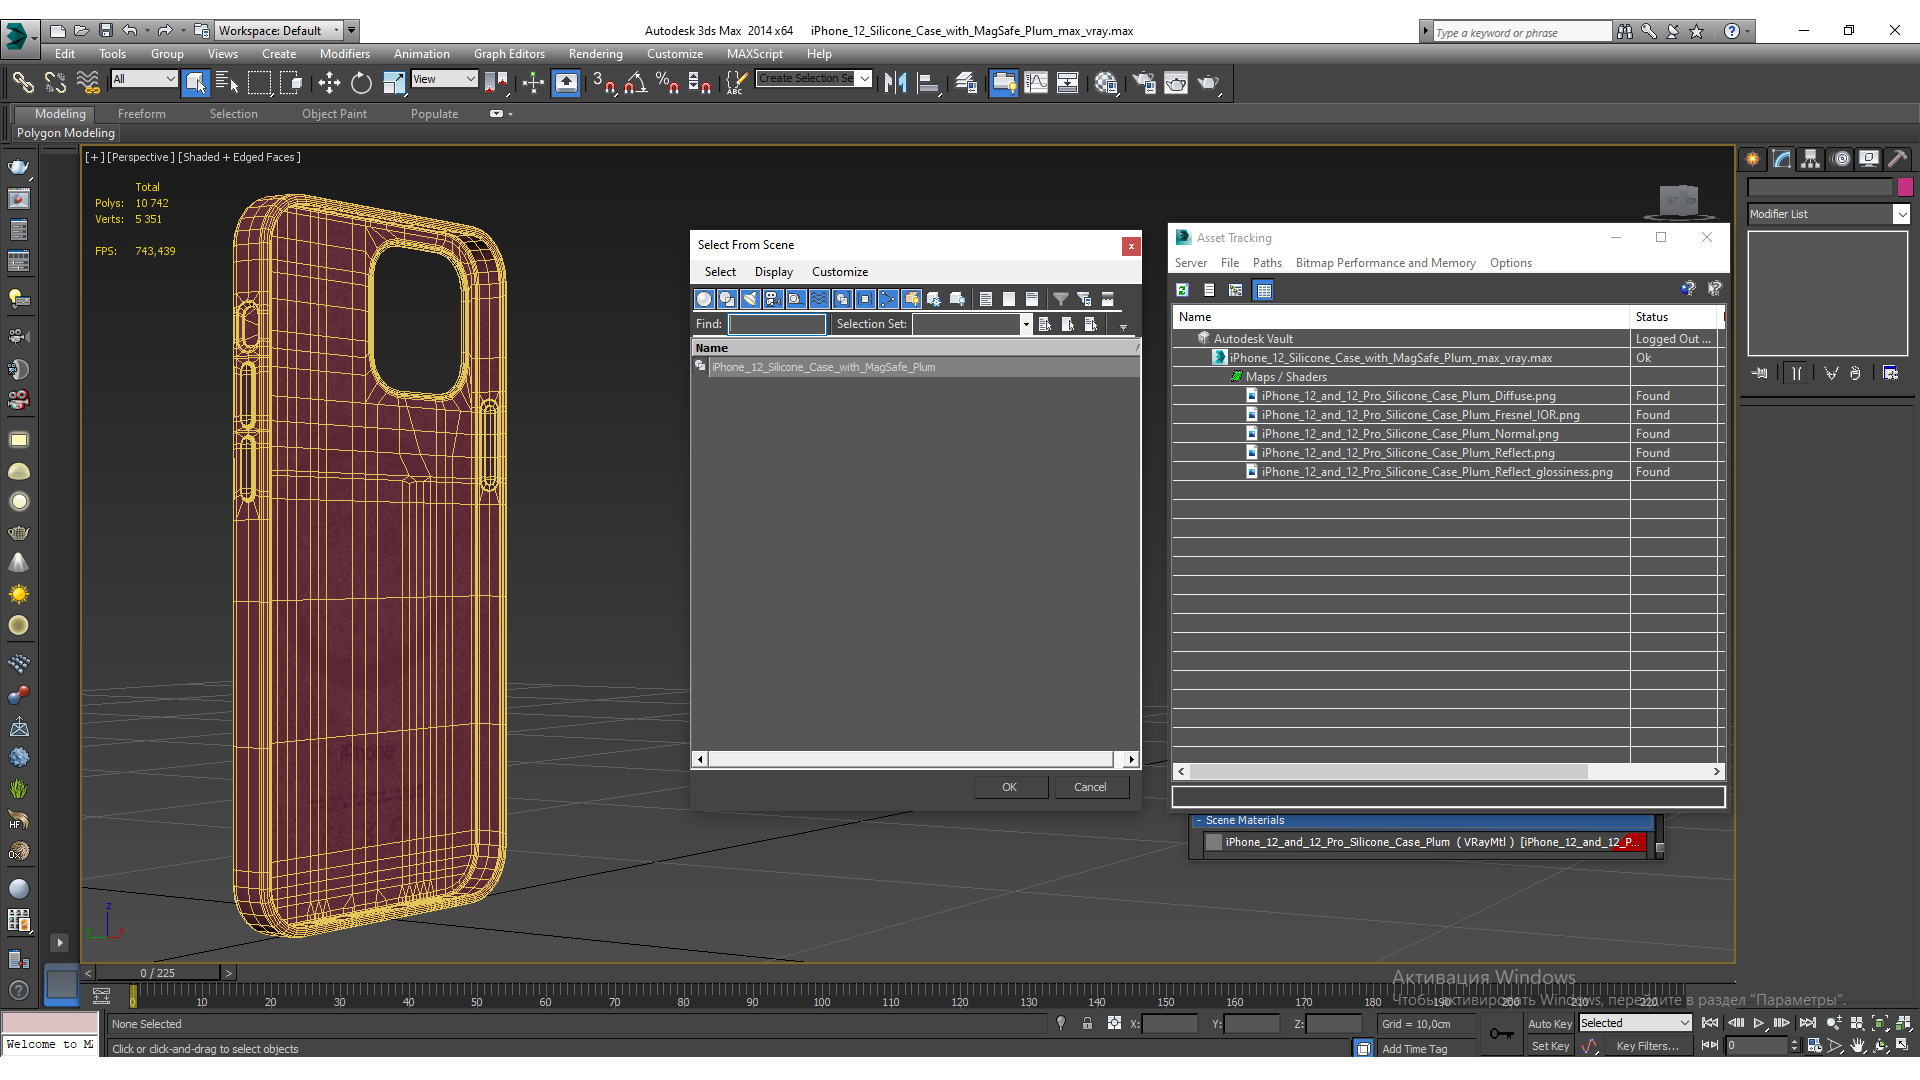Open Display menu in Select From Scene

[x=773, y=272]
